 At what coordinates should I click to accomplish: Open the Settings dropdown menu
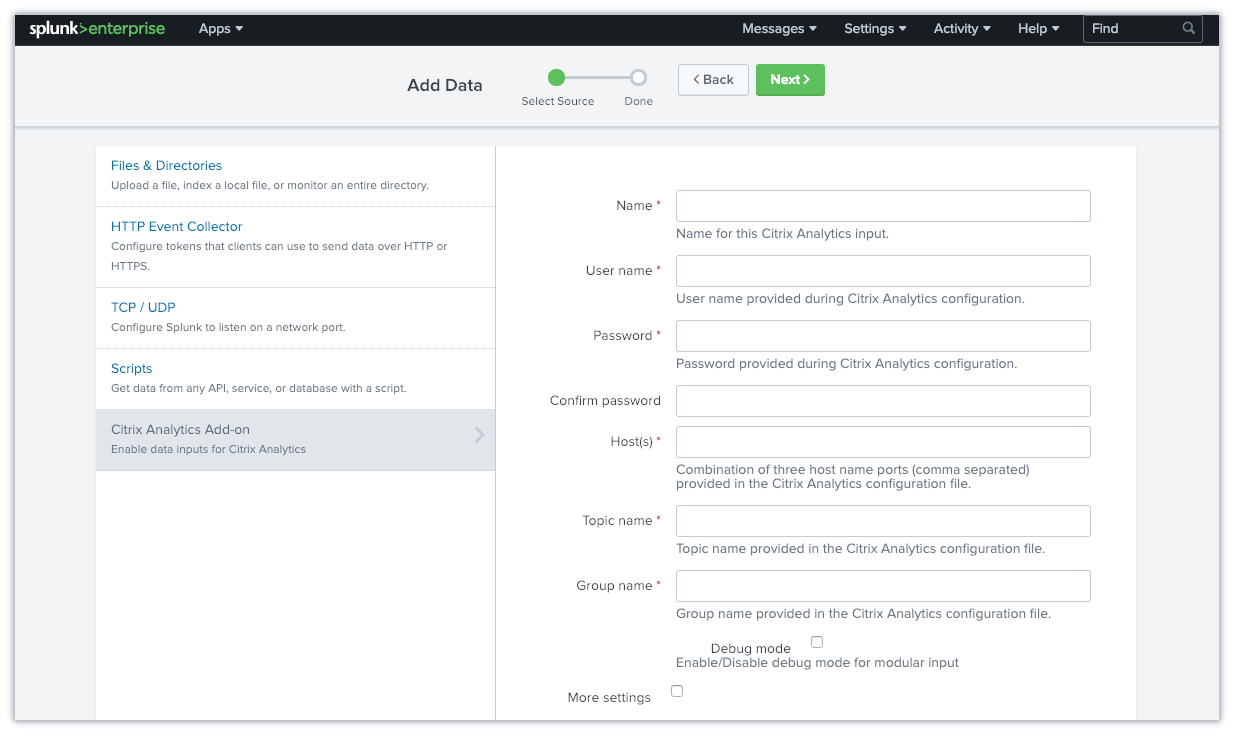click(x=875, y=29)
